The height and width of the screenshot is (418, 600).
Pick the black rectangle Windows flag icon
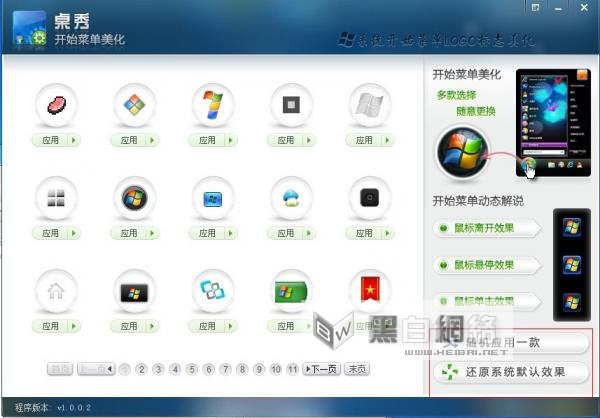click(135, 291)
